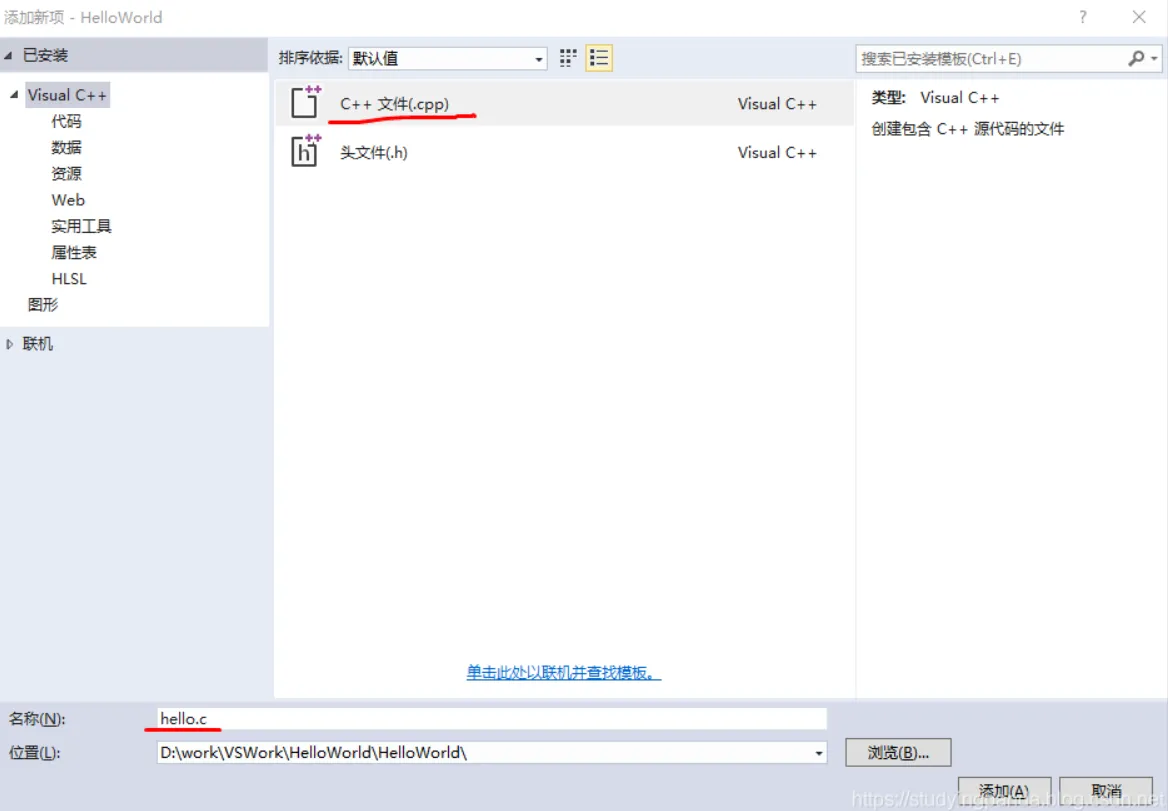The height and width of the screenshot is (811, 1168).
Task: Expand the 联机 section
Action: pyautogui.click(x=10, y=344)
